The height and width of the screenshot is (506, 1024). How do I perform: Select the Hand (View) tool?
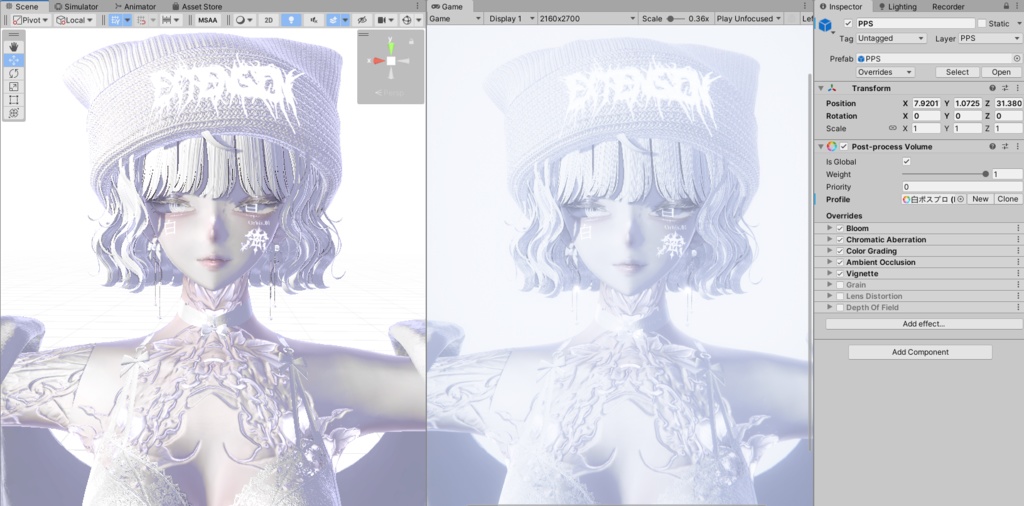14,47
